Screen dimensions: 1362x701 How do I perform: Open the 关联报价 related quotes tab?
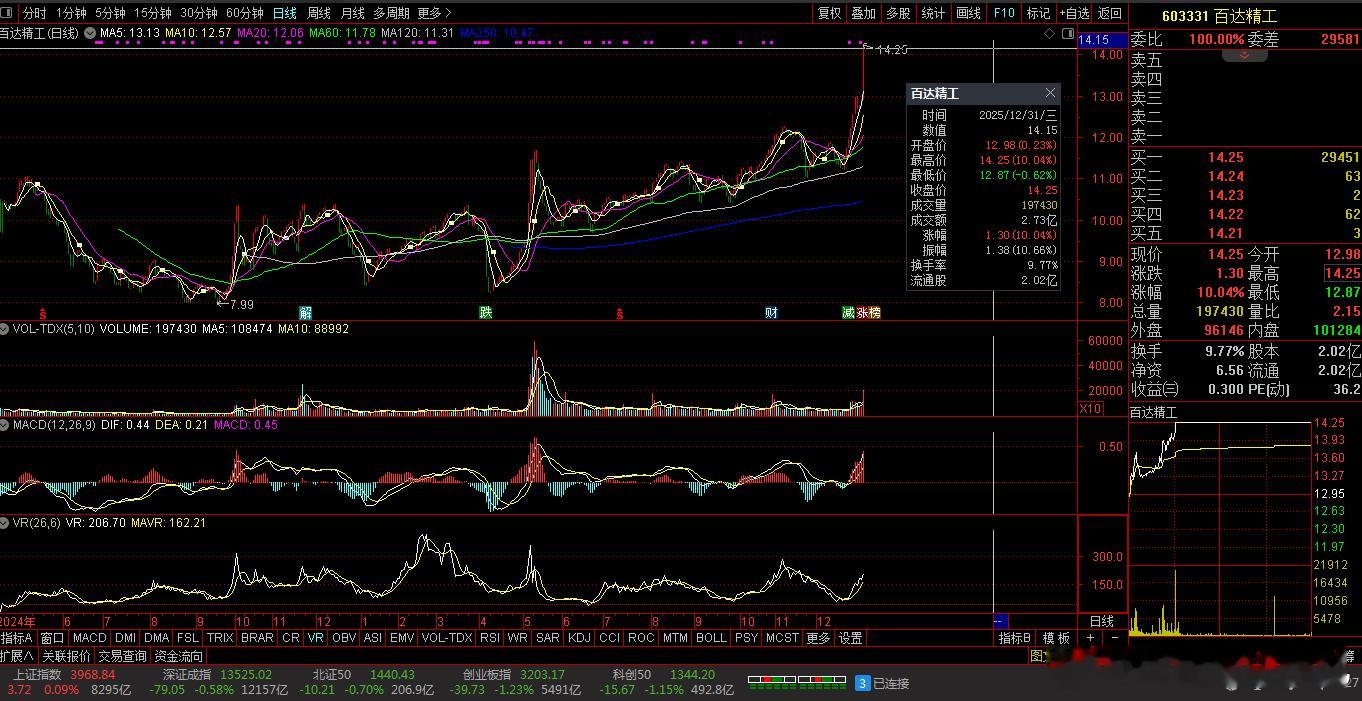coord(66,656)
